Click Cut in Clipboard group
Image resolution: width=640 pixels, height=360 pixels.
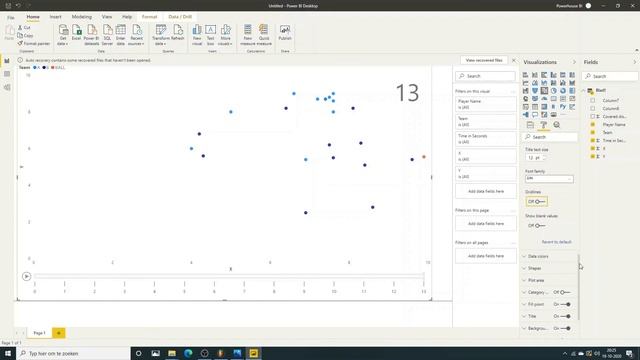click(24, 27)
